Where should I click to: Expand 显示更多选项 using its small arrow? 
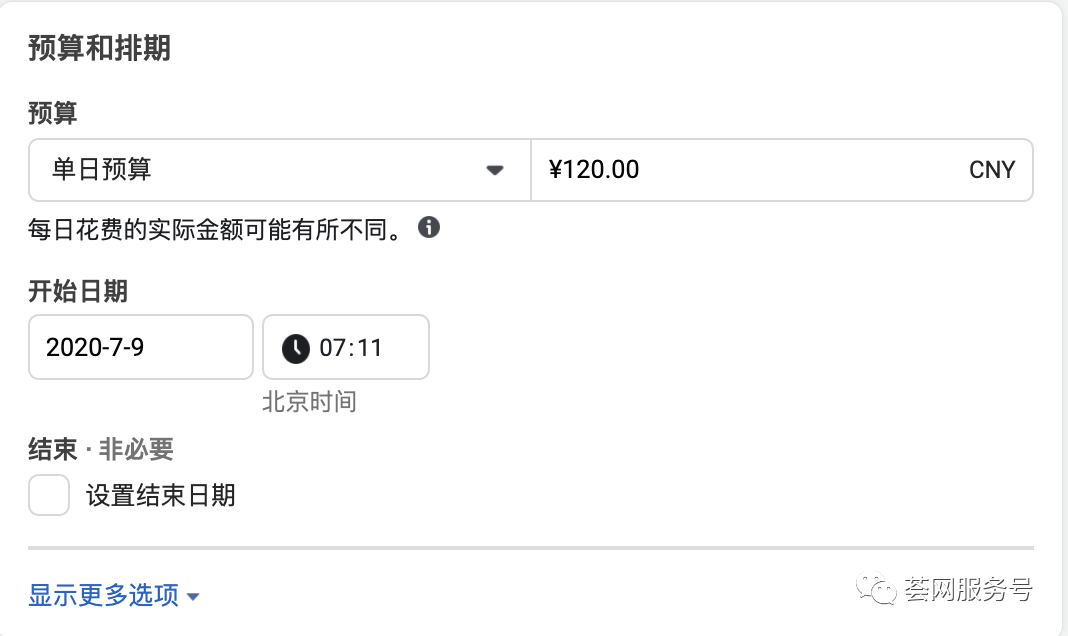[x=194, y=597]
